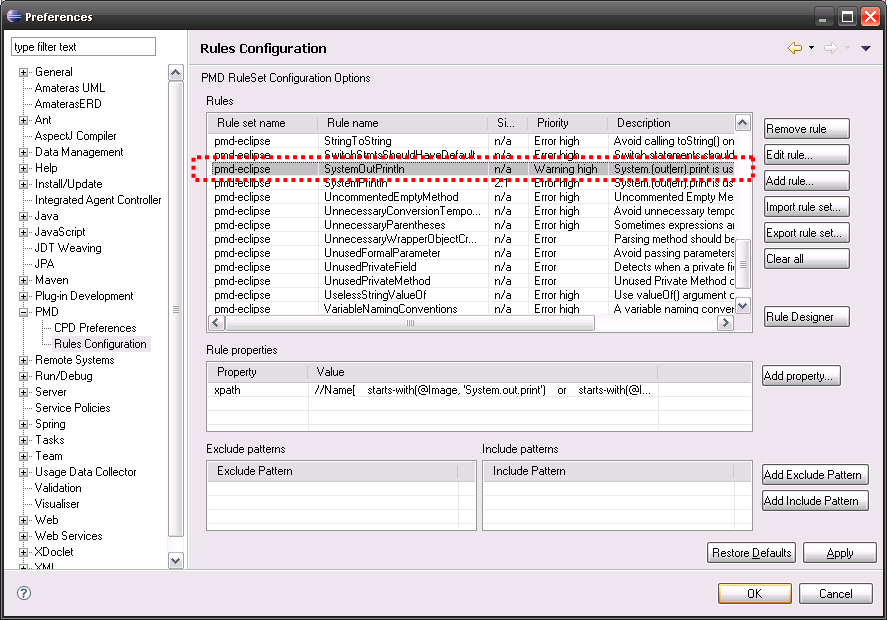This screenshot has height=620, width=887.
Task: Click the Remove rule button
Action: click(x=806, y=129)
